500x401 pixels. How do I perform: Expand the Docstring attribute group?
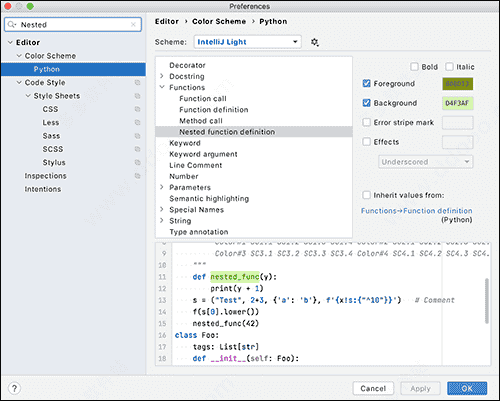(162, 76)
